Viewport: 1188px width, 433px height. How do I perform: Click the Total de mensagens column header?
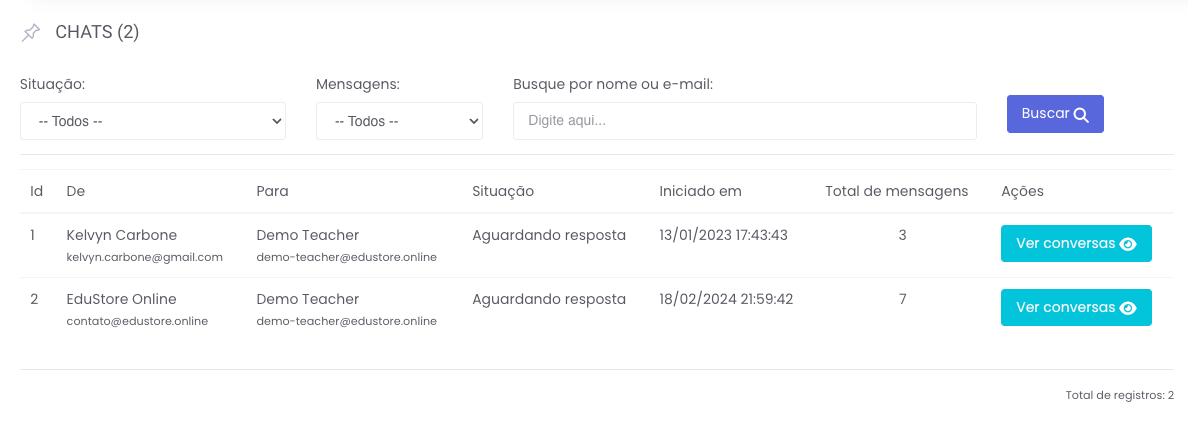pyautogui.click(x=896, y=191)
